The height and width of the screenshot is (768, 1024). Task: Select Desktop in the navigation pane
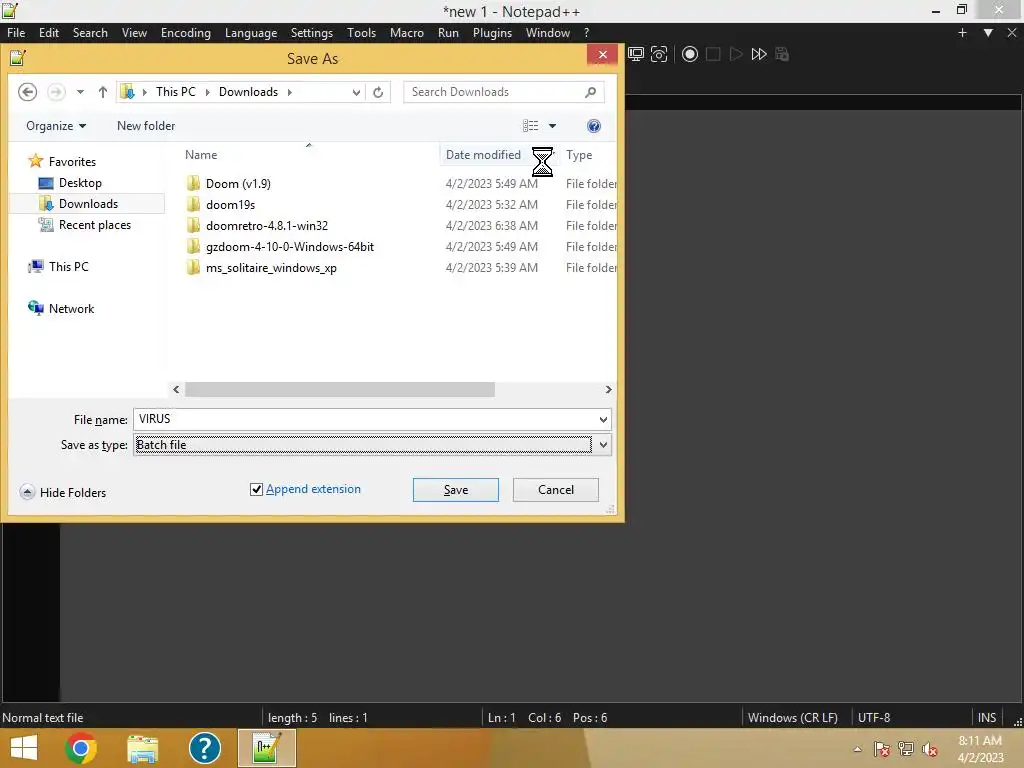(80, 183)
